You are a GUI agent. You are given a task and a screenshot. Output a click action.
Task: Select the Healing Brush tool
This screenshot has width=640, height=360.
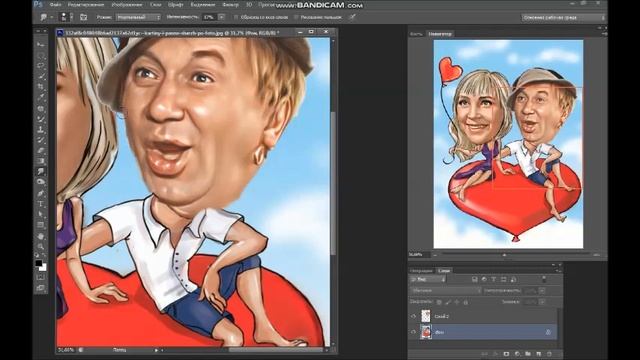[x=41, y=109]
